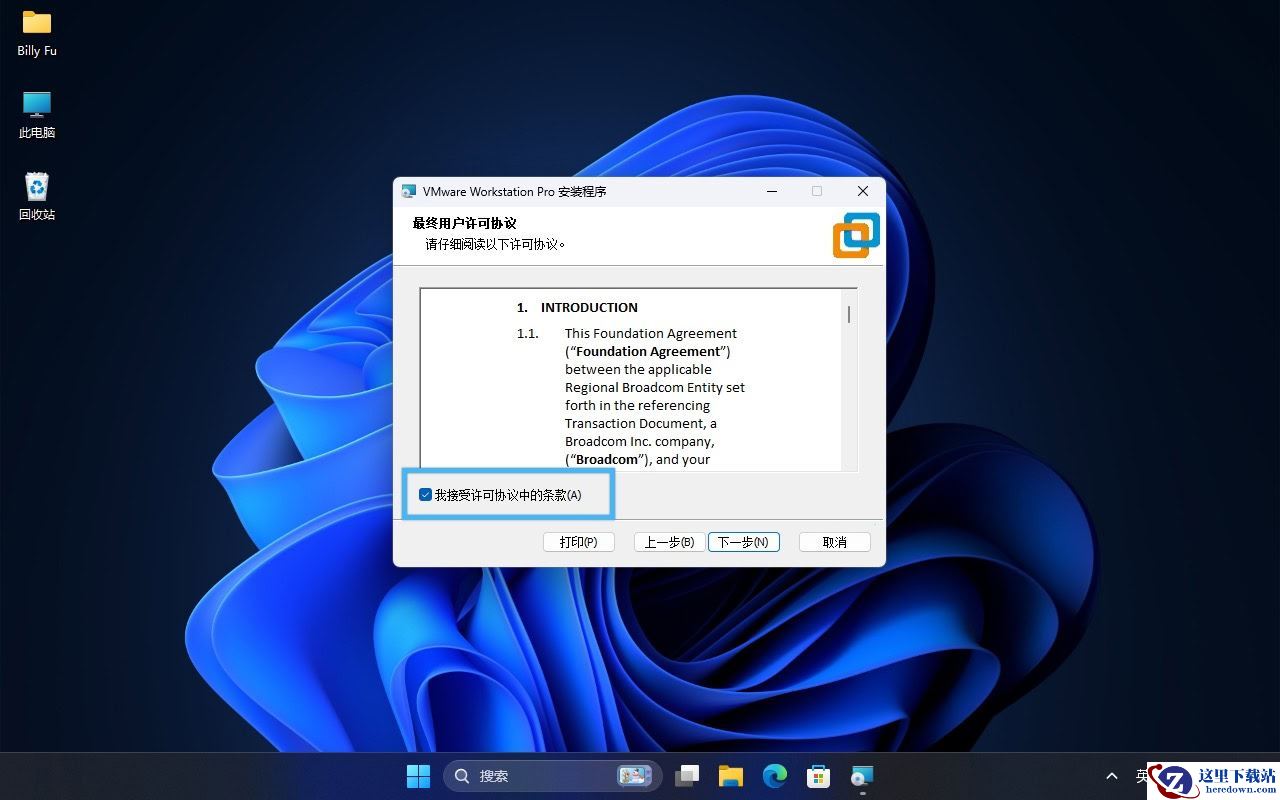Open Task View from the taskbar
1280x800 pixels.
(687, 776)
